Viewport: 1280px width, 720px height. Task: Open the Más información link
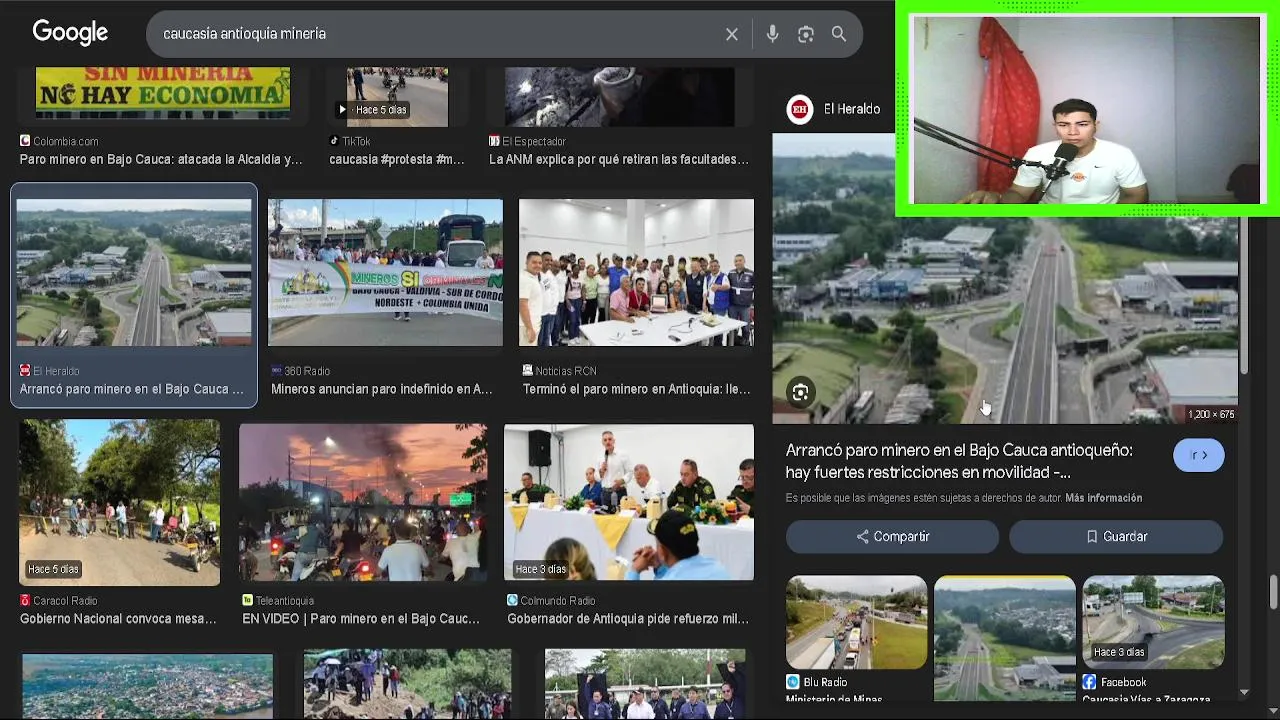click(x=1103, y=498)
